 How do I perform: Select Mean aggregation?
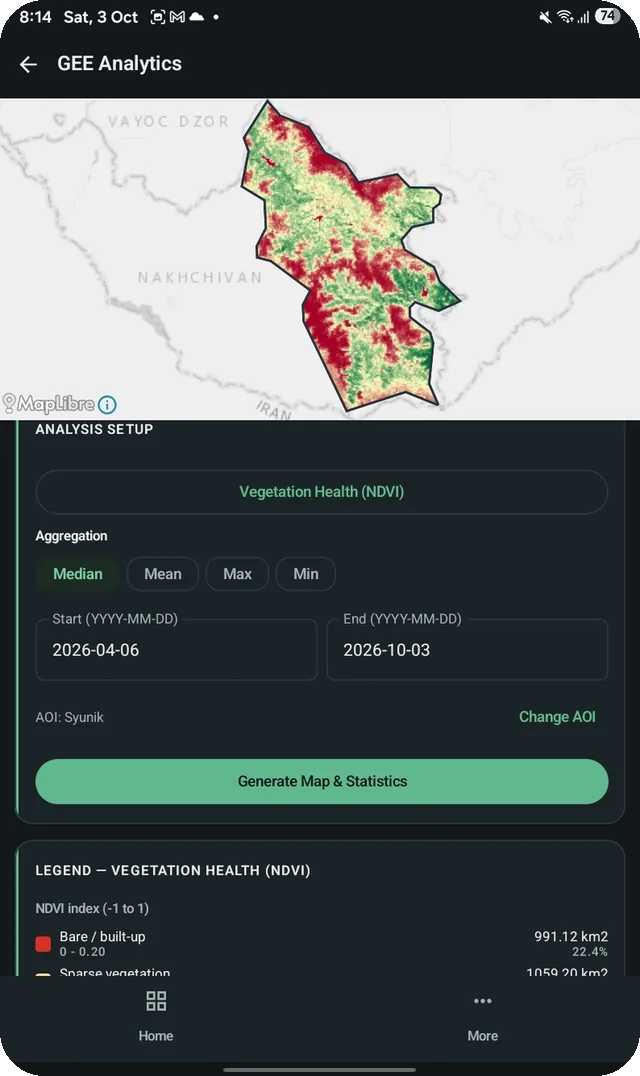click(x=163, y=574)
